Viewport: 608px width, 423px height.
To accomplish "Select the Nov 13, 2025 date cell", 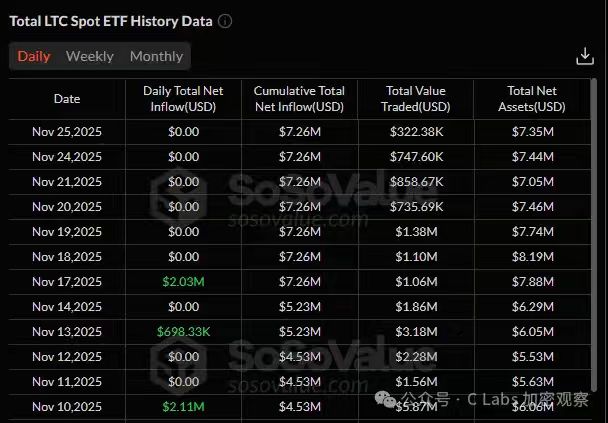I will coord(67,332).
